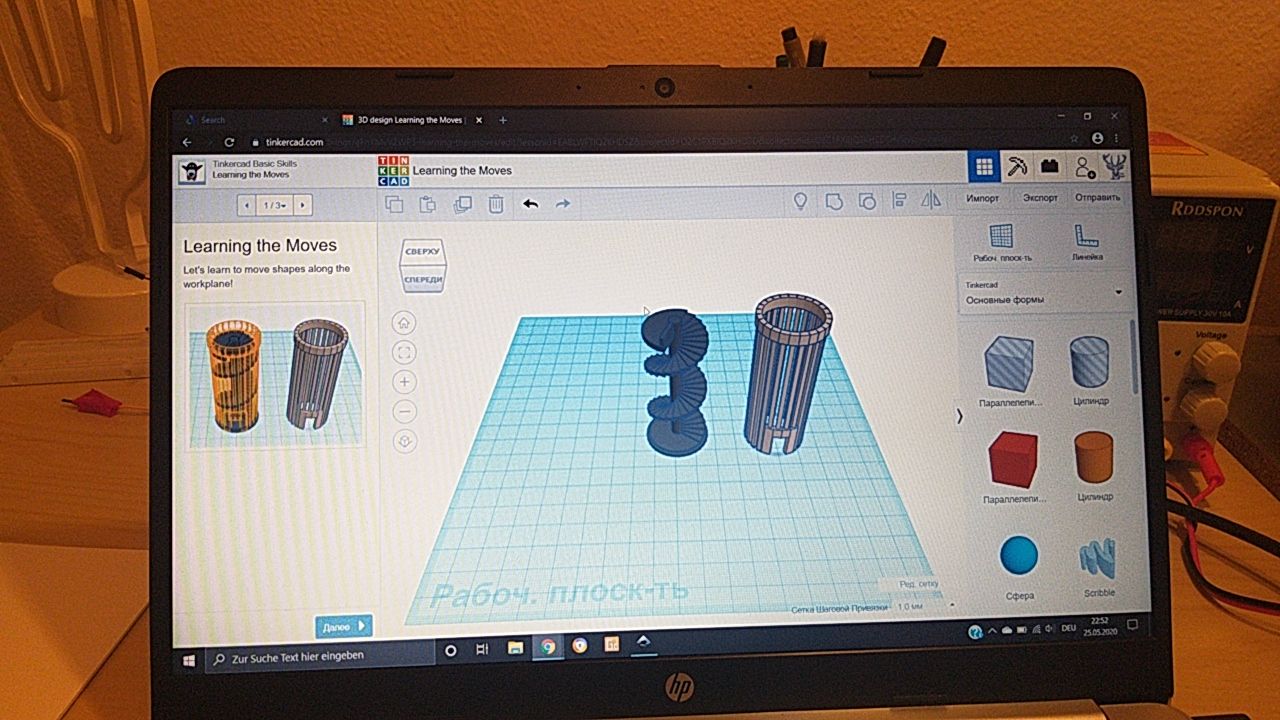Click the СВЕРХУ face of view cube
Image resolution: width=1280 pixels, height=720 pixels.
pos(422,251)
